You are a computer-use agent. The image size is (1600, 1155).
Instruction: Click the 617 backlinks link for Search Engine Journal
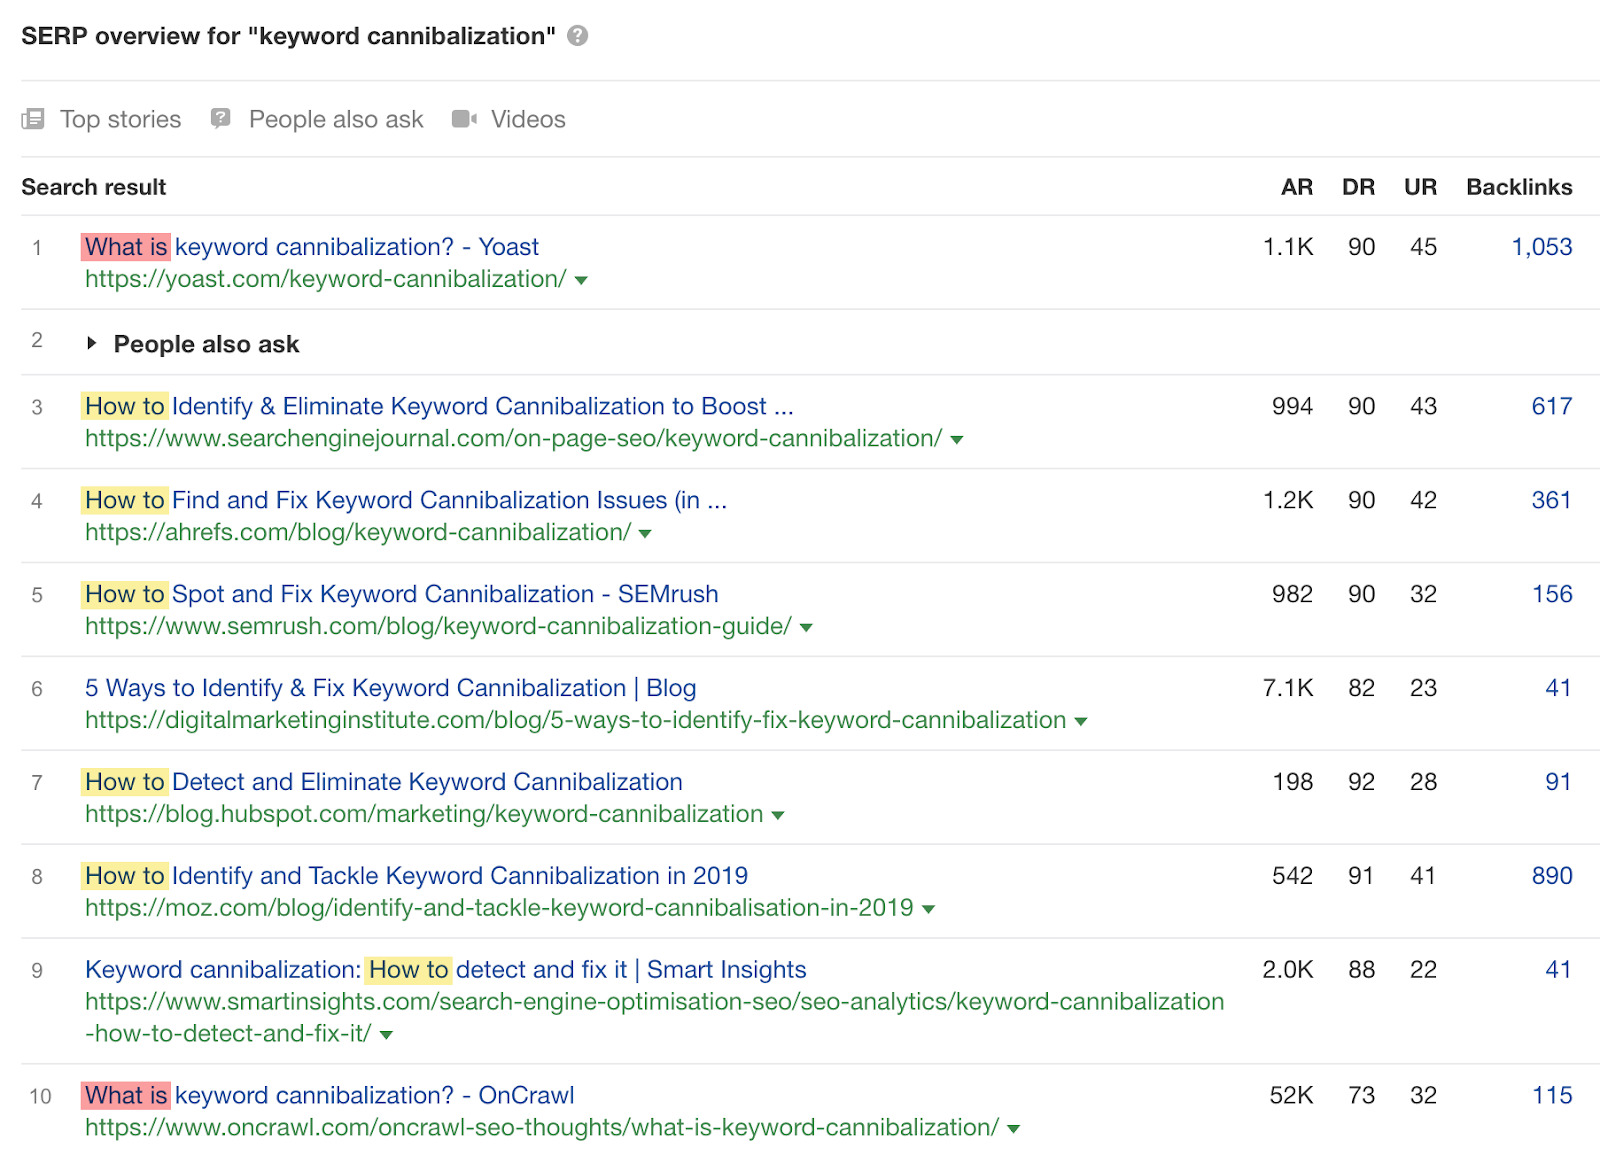(x=1552, y=406)
